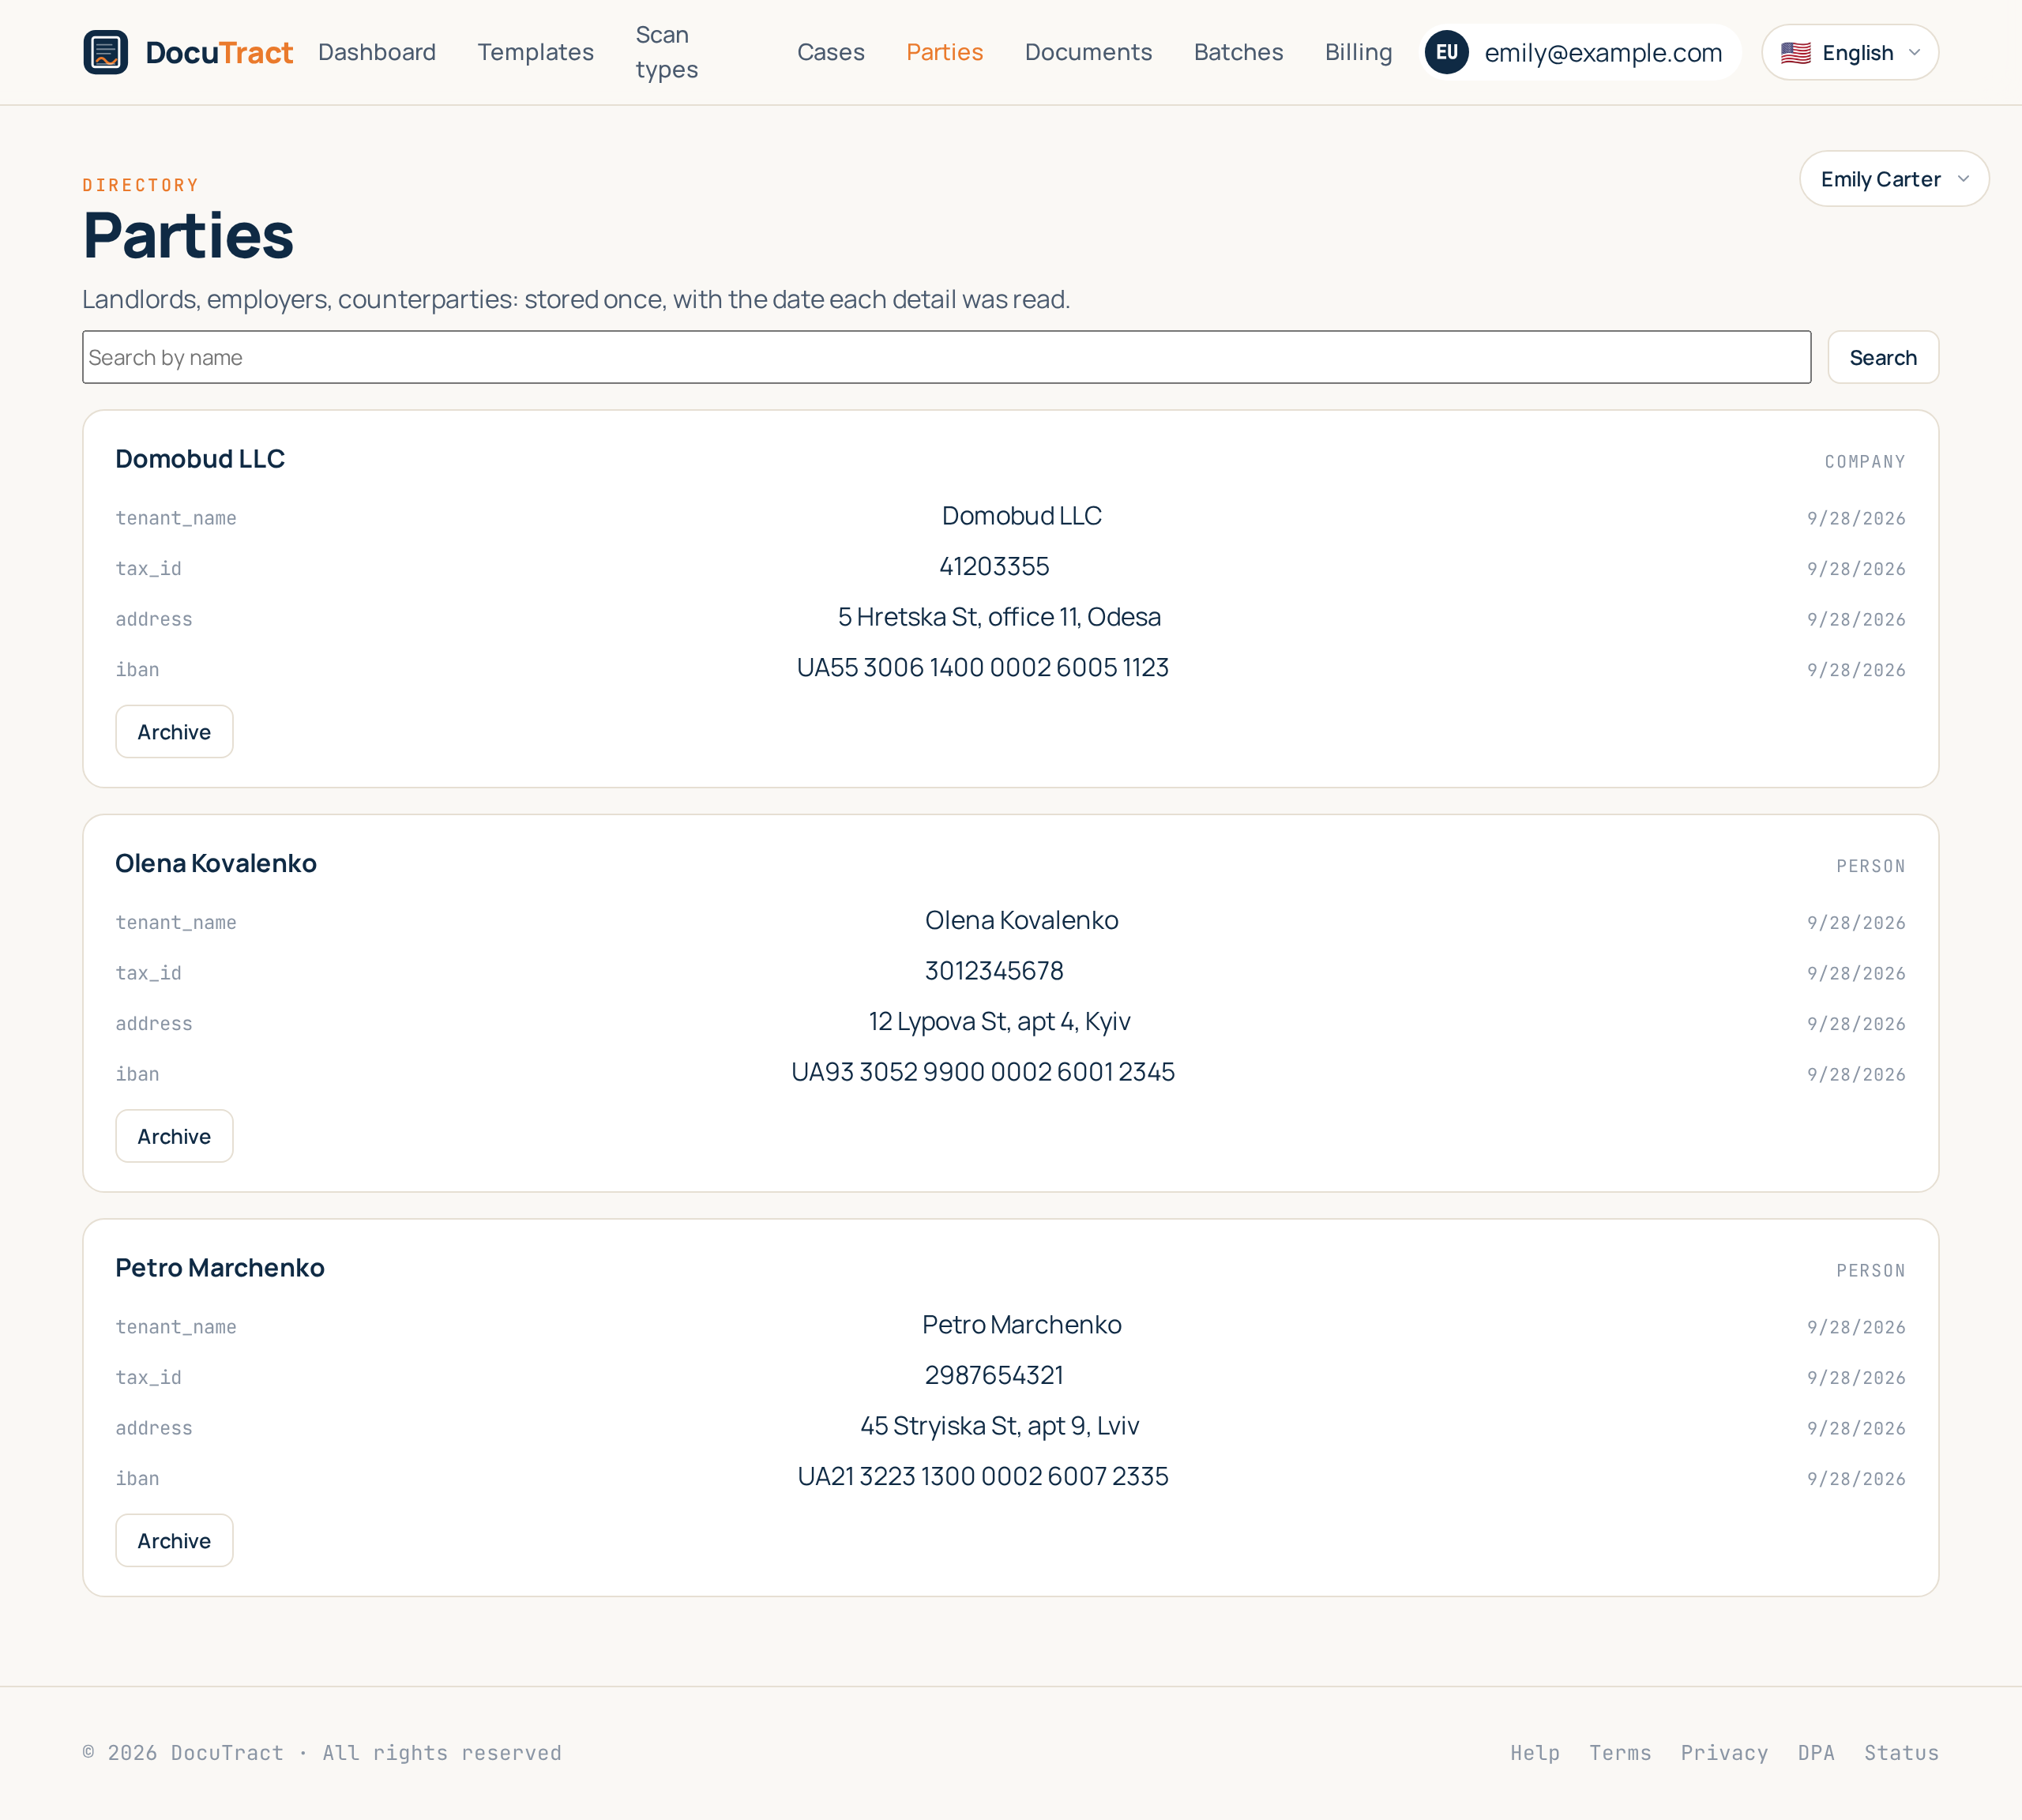Open the emily@example.com user menu
2022x1820 pixels.
[1582, 52]
